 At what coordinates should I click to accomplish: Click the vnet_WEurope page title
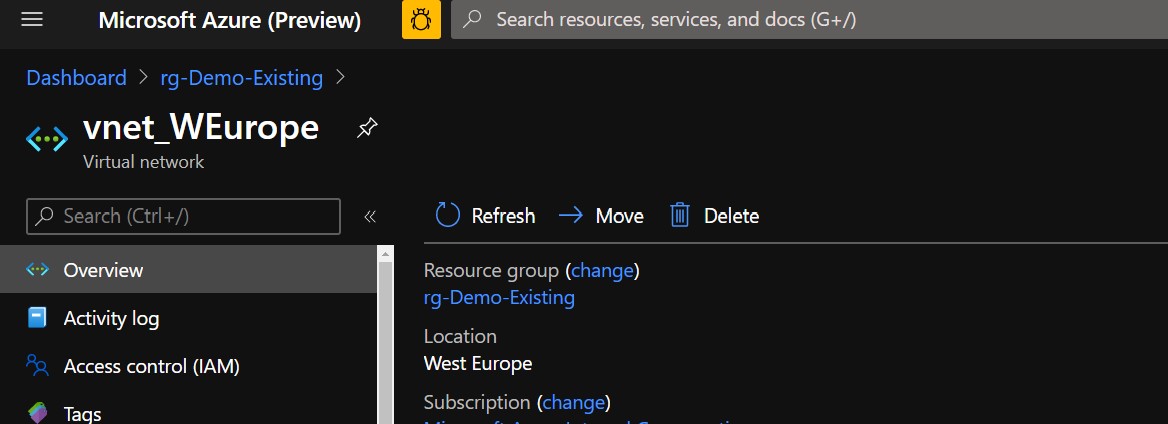pyautogui.click(x=200, y=127)
